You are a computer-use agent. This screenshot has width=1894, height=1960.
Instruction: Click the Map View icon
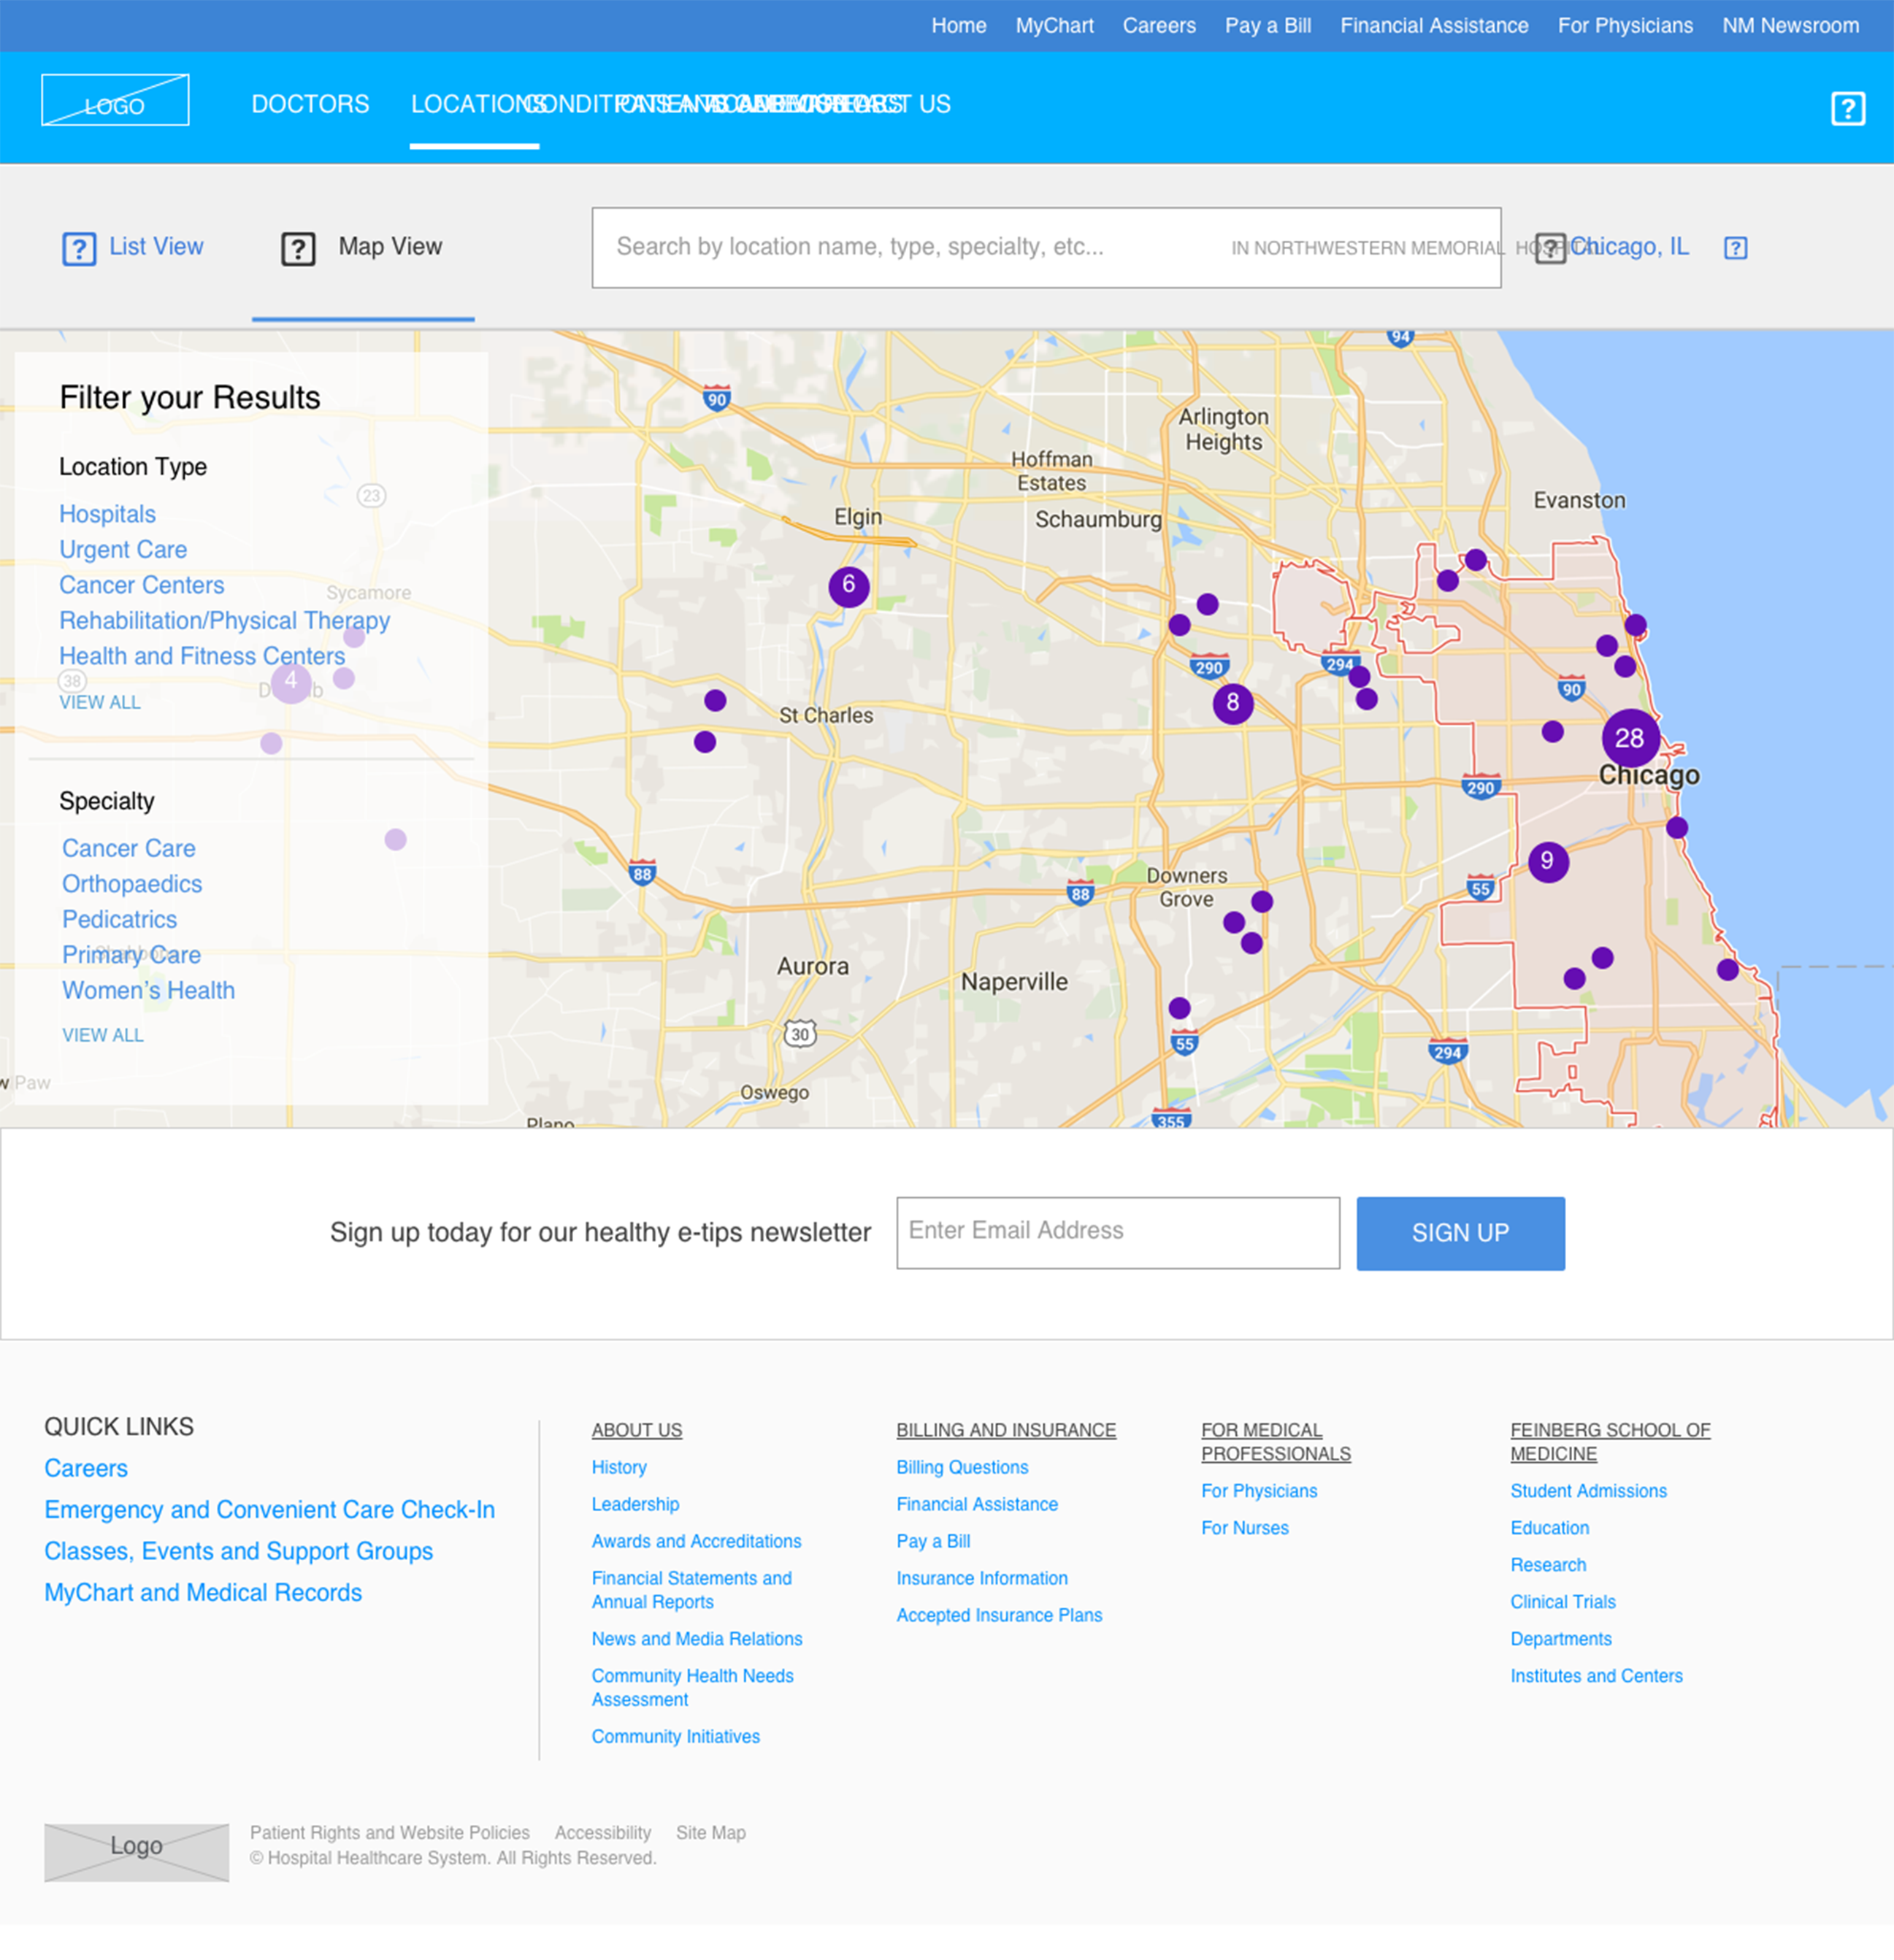click(298, 248)
